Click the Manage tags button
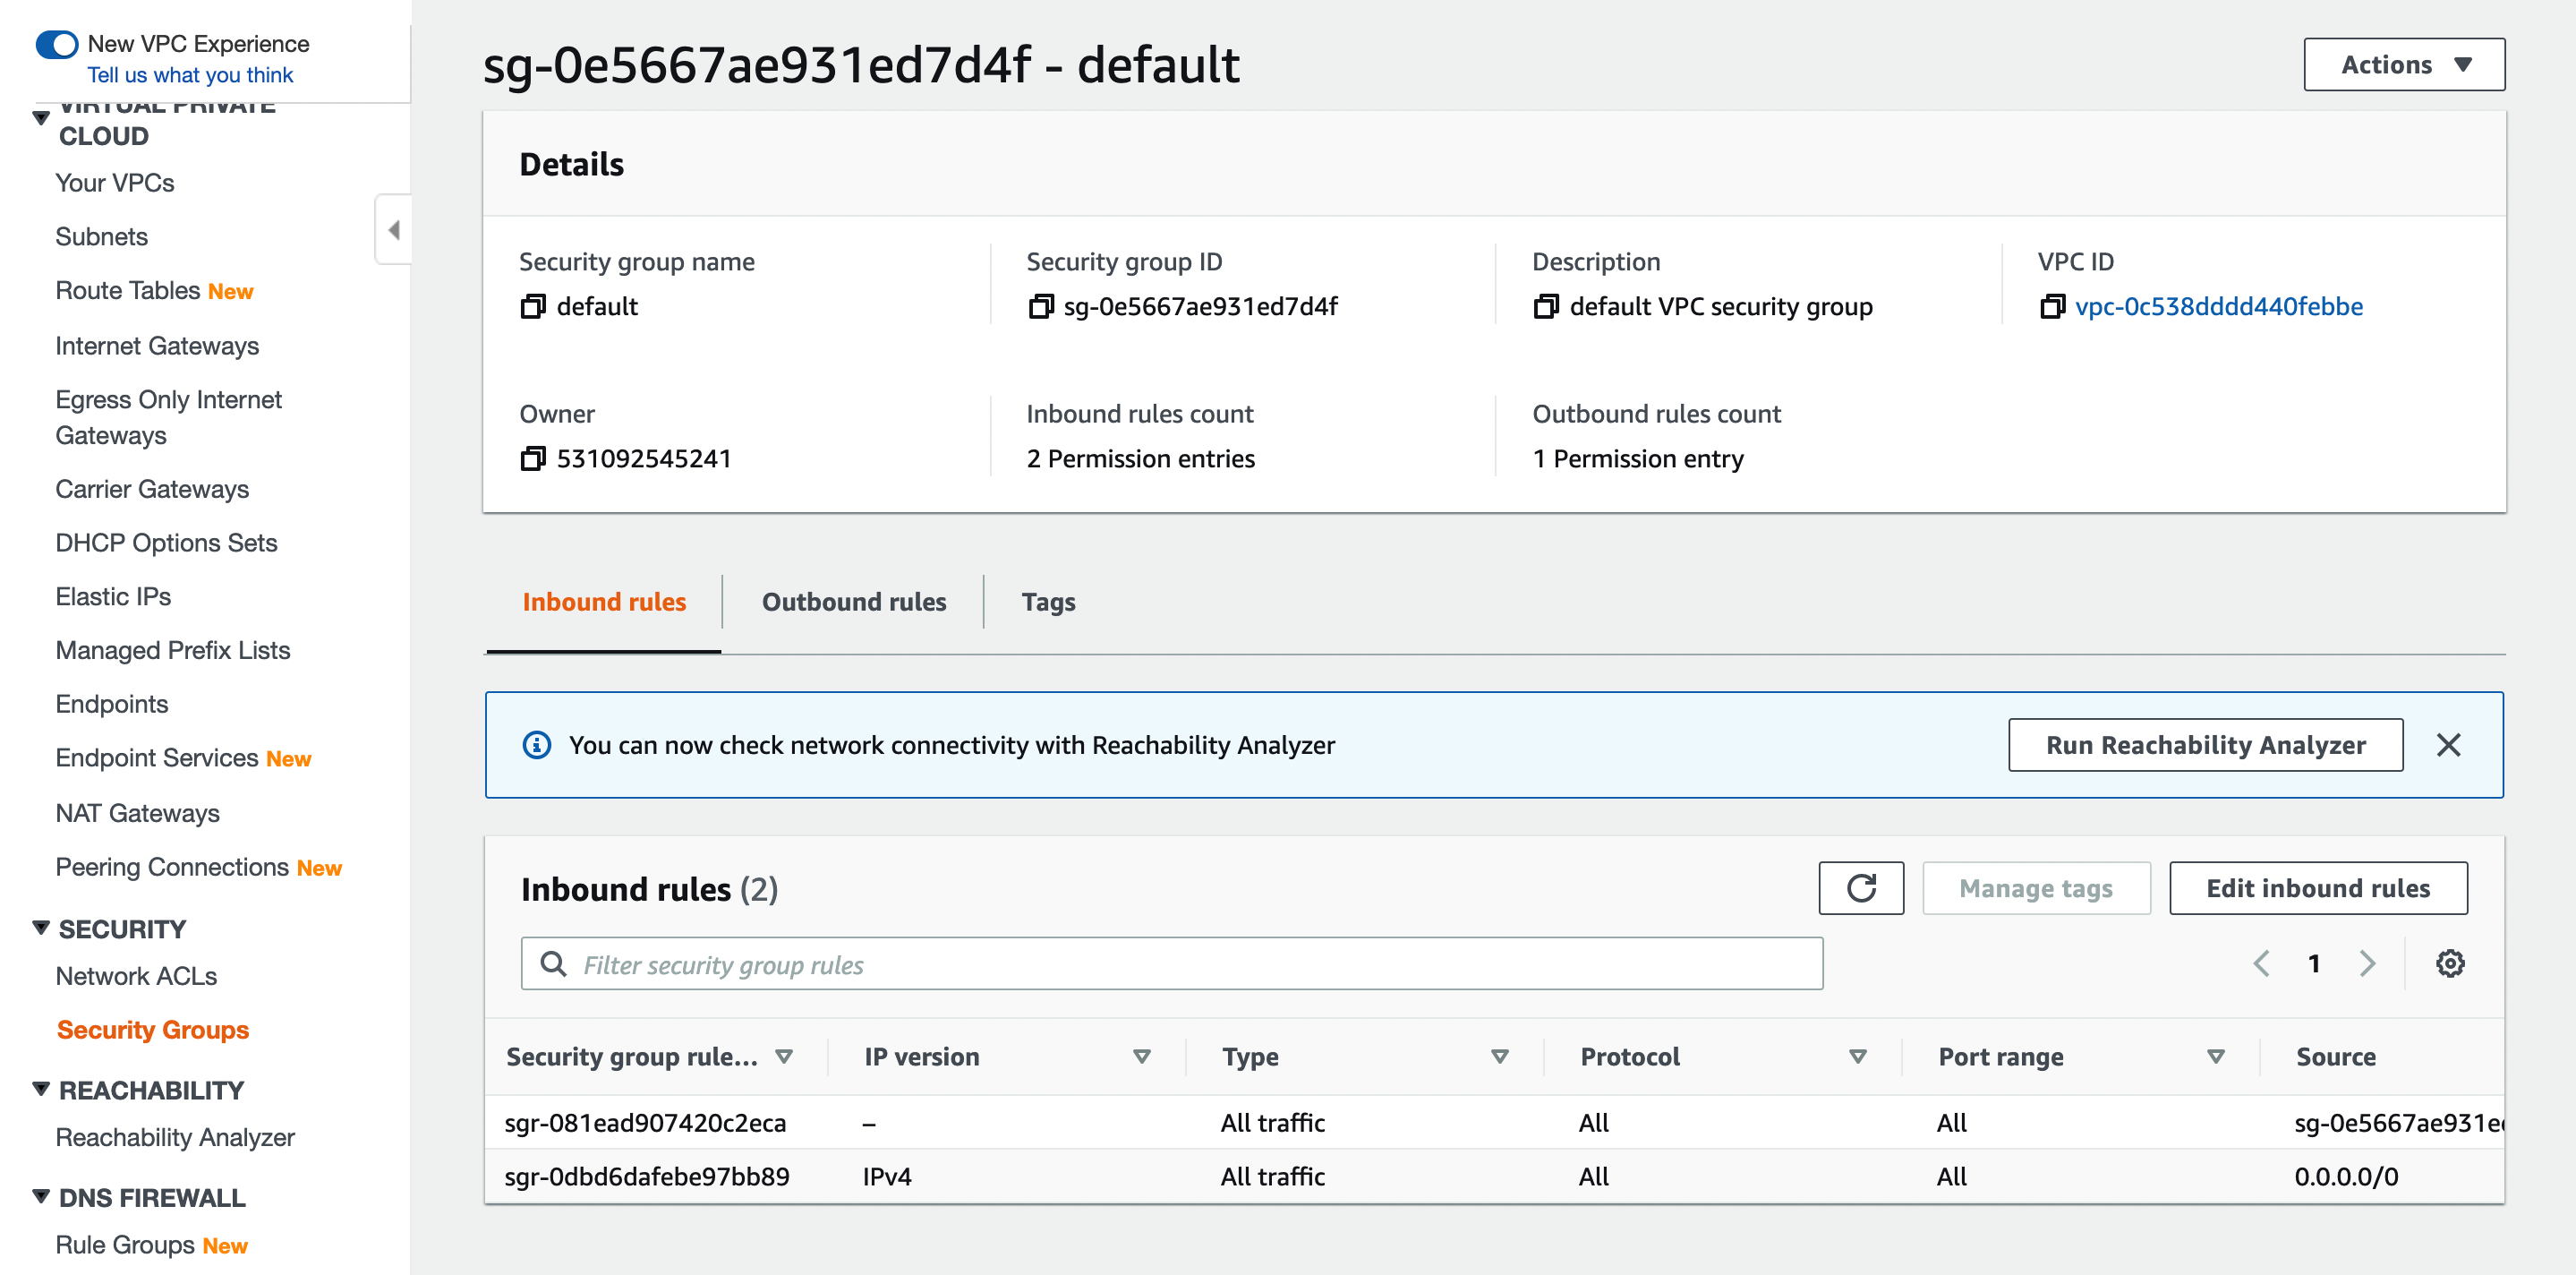 pos(2034,889)
